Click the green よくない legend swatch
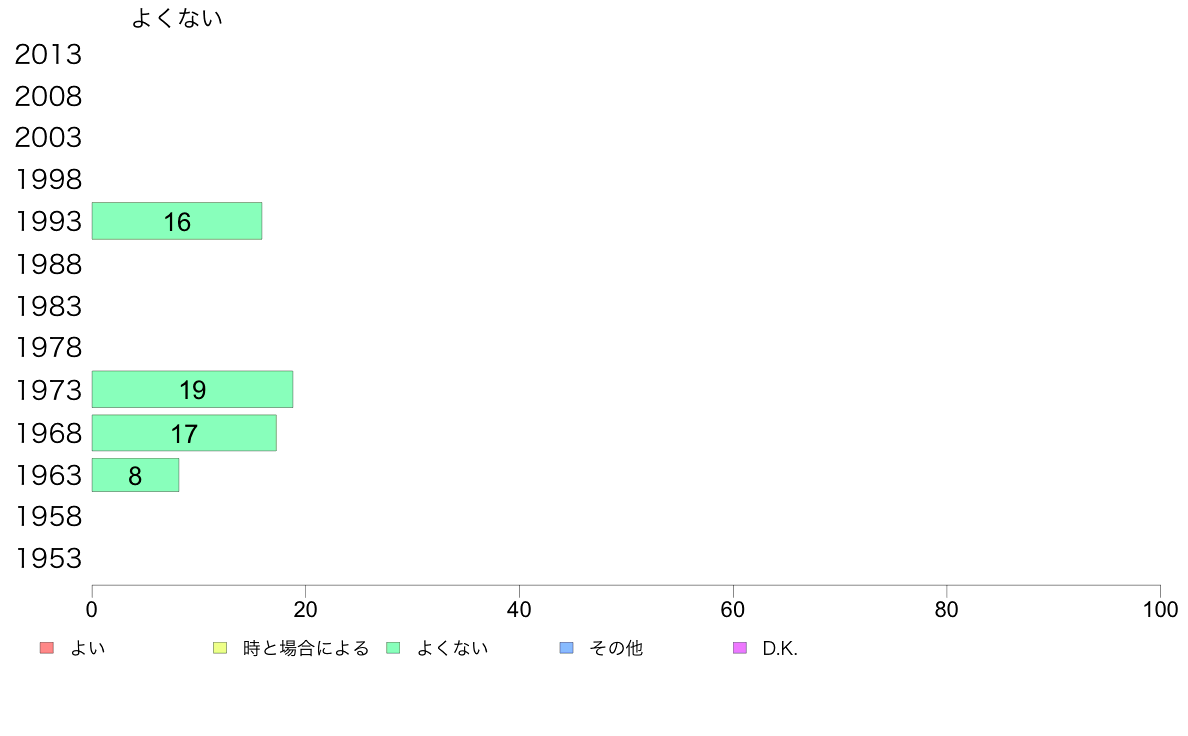This screenshot has width=1188, height=736. (x=393, y=648)
